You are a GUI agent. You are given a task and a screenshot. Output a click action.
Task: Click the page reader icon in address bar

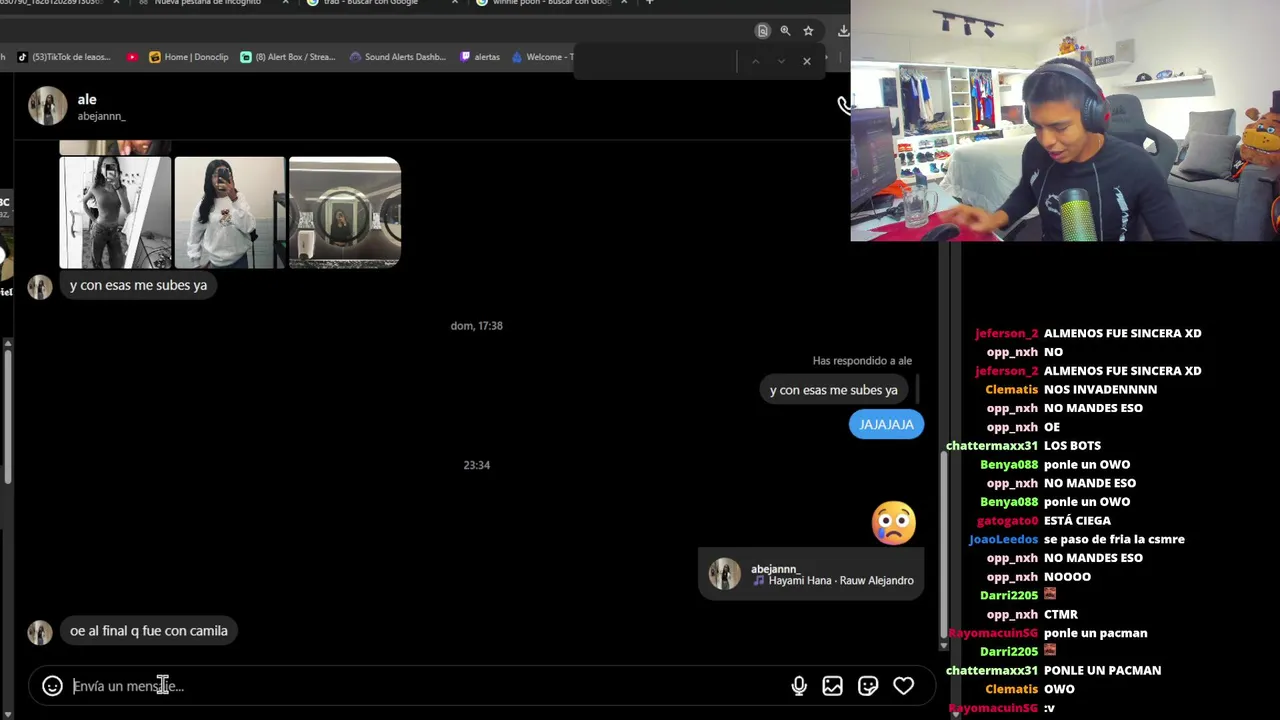coord(762,31)
